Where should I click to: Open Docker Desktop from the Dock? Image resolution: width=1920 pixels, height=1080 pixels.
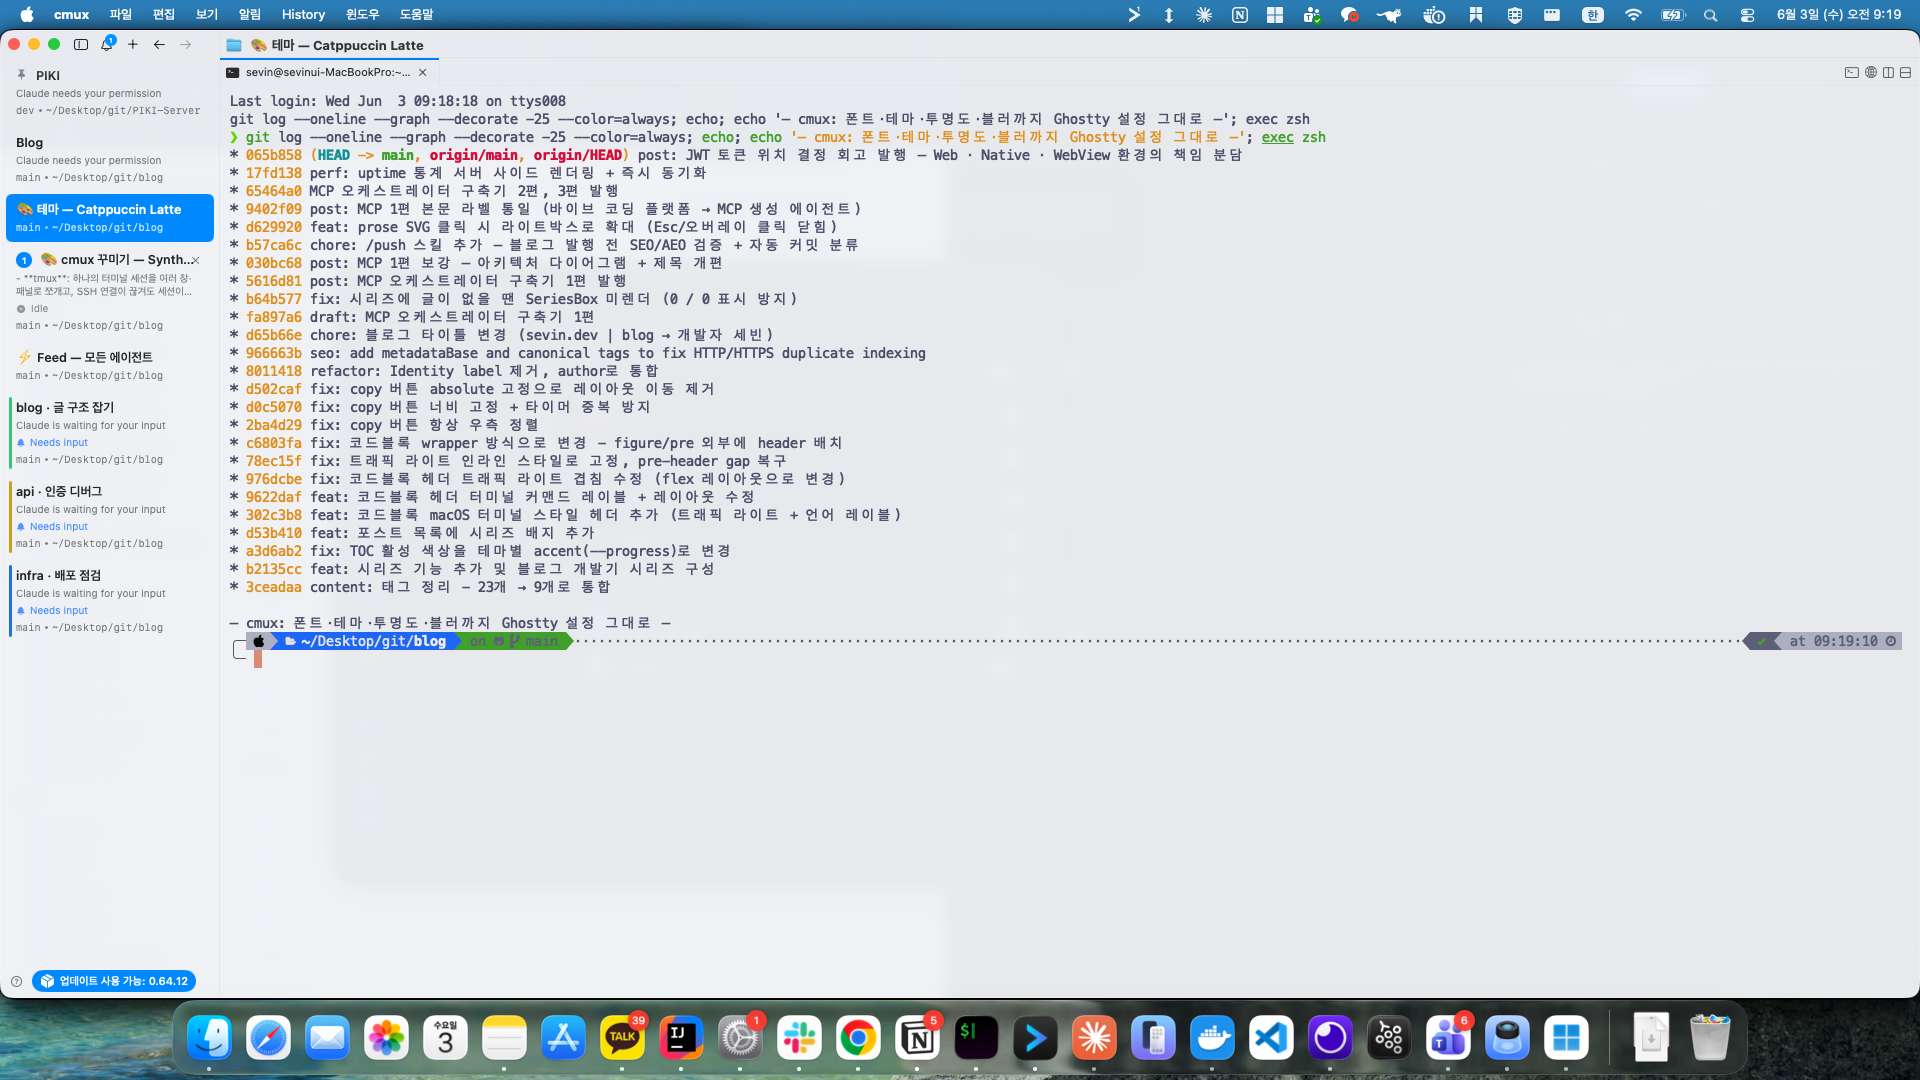1212,1038
